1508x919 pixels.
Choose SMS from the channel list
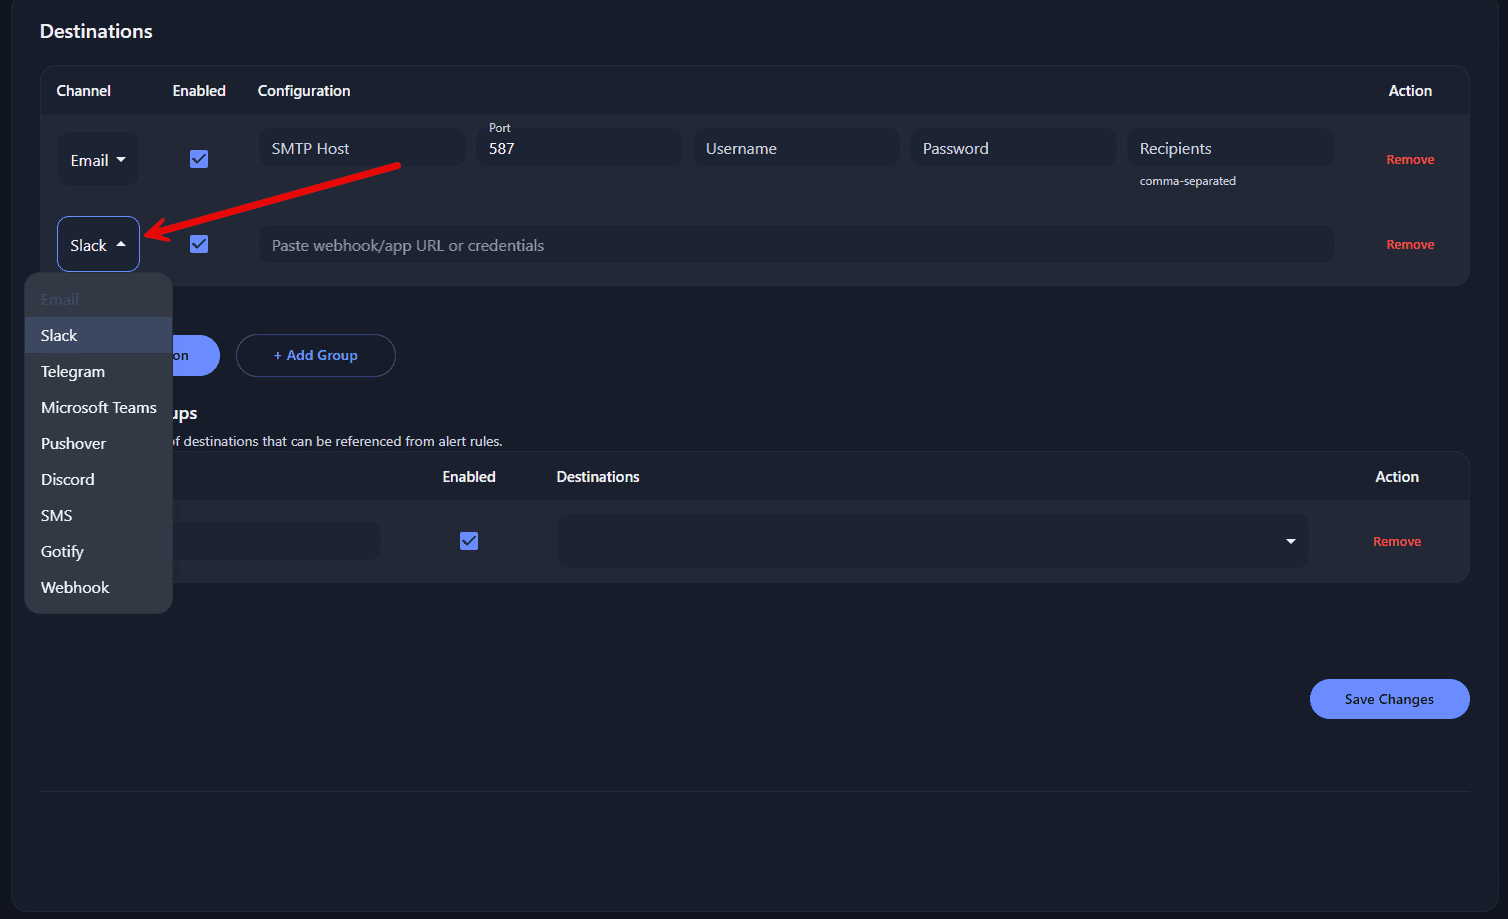[56, 515]
